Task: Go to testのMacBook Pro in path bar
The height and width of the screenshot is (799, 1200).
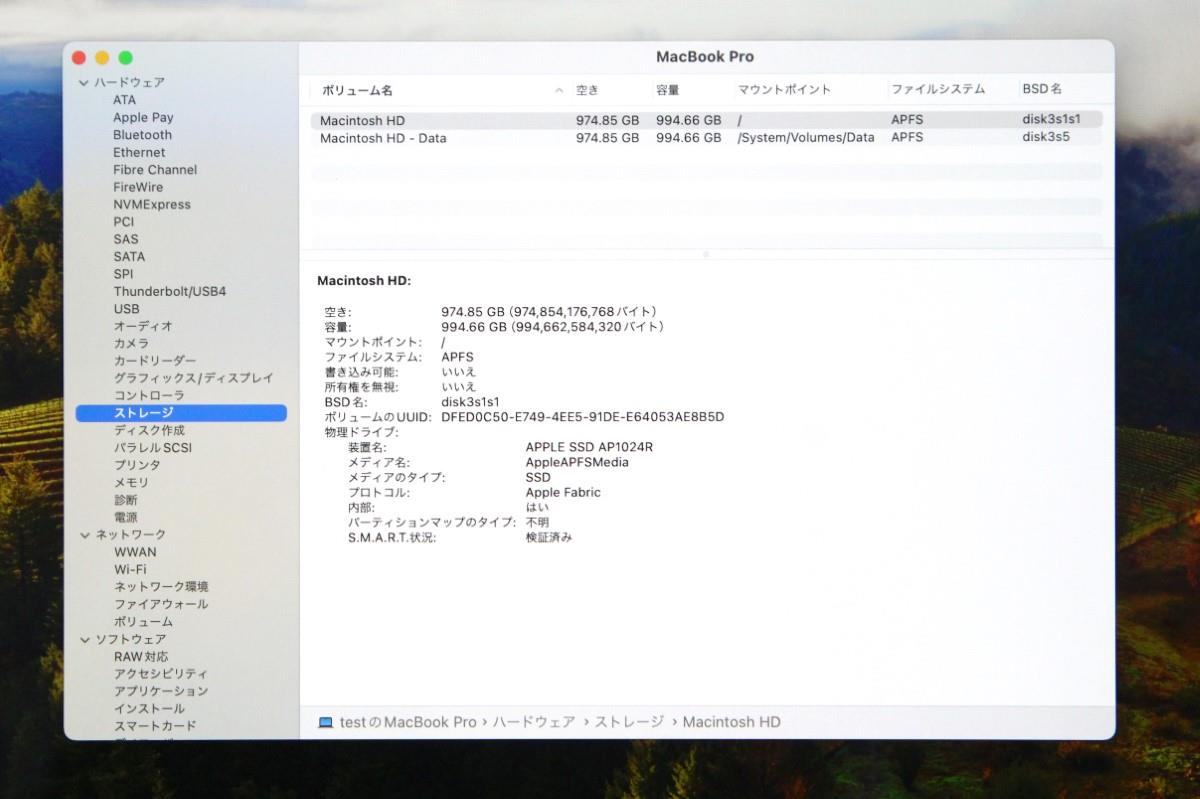Action: coord(408,722)
